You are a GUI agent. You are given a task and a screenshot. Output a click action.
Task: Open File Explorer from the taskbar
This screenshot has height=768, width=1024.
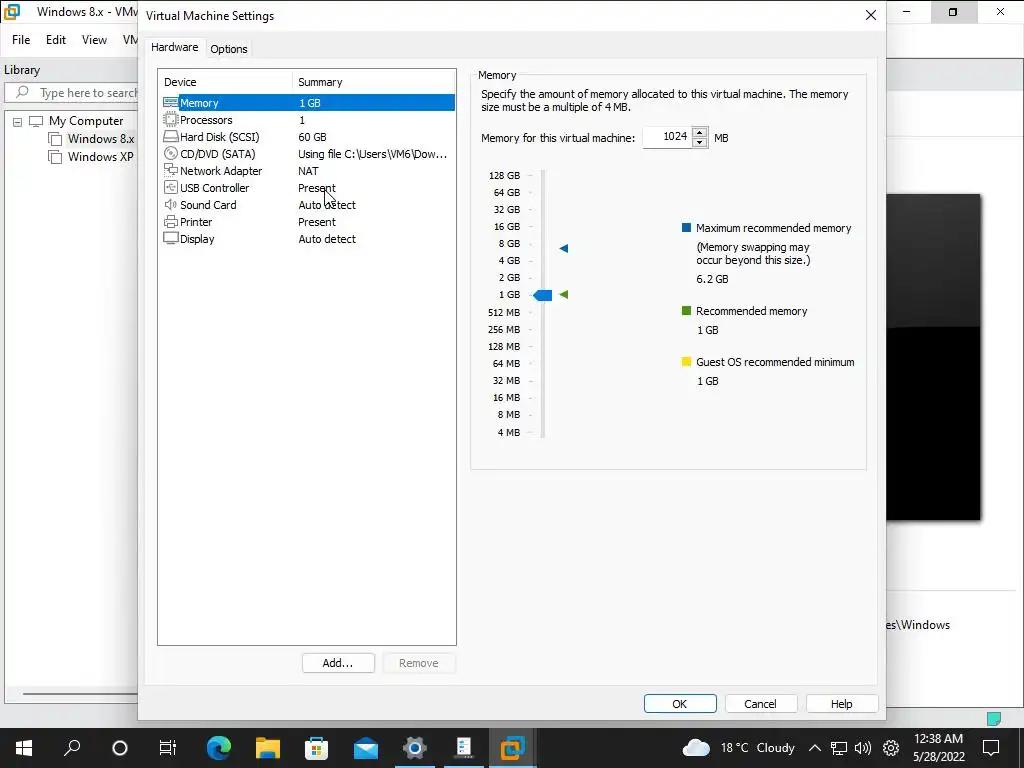point(268,748)
